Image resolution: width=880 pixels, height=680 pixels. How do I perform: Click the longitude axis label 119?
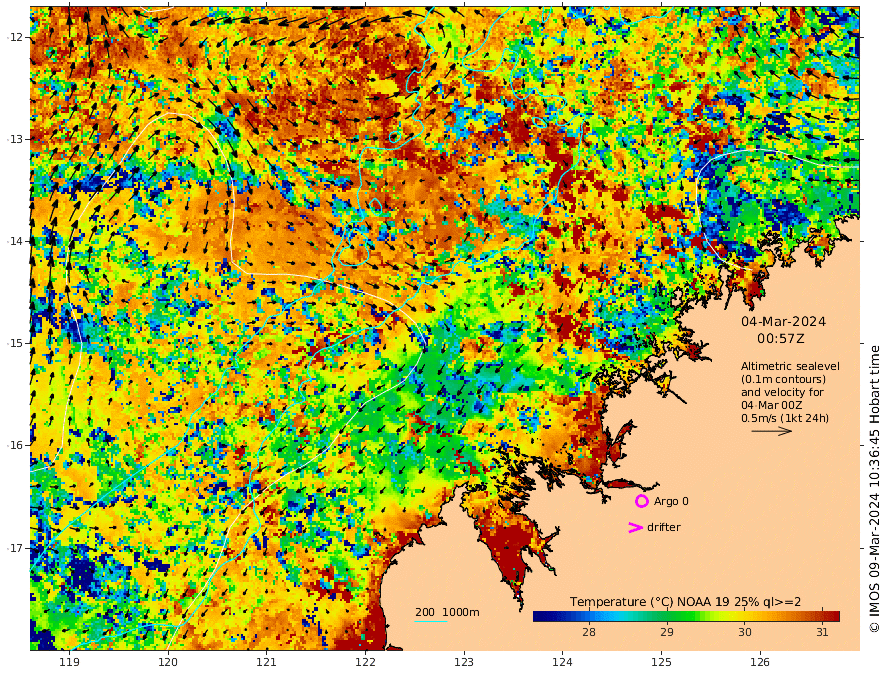click(69, 663)
